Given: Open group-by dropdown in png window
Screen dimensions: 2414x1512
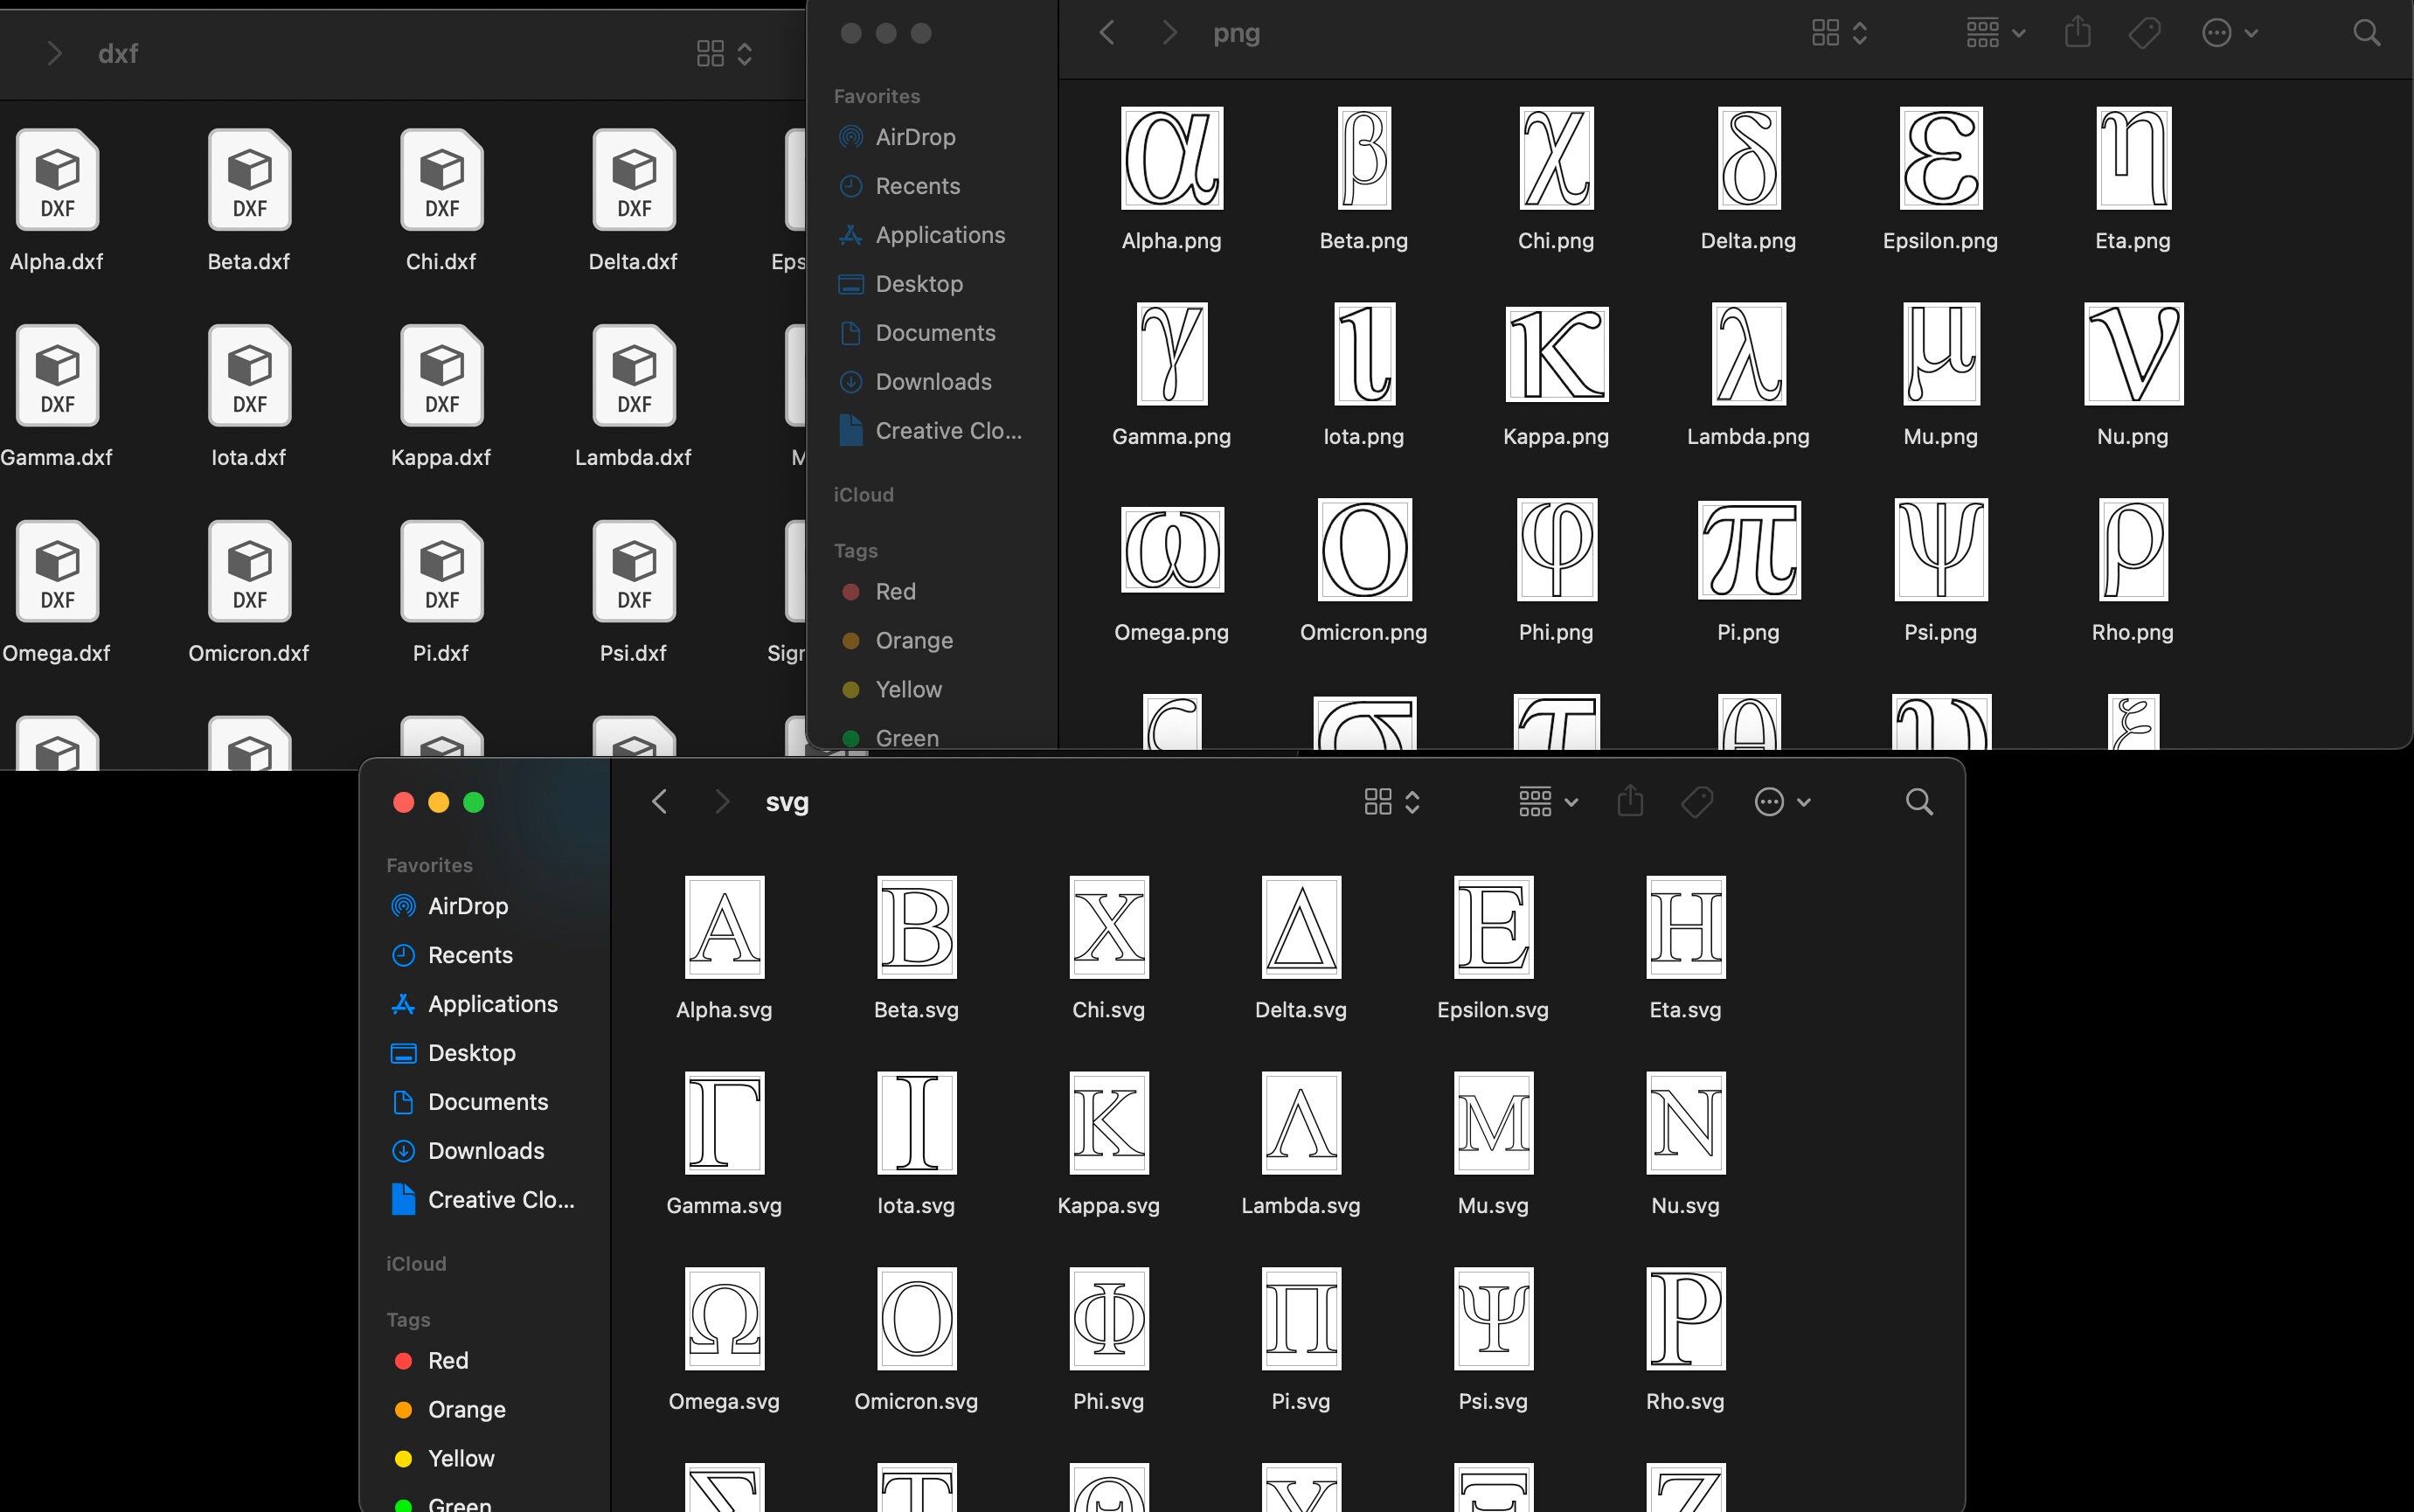Looking at the screenshot, I should click(x=1996, y=33).
